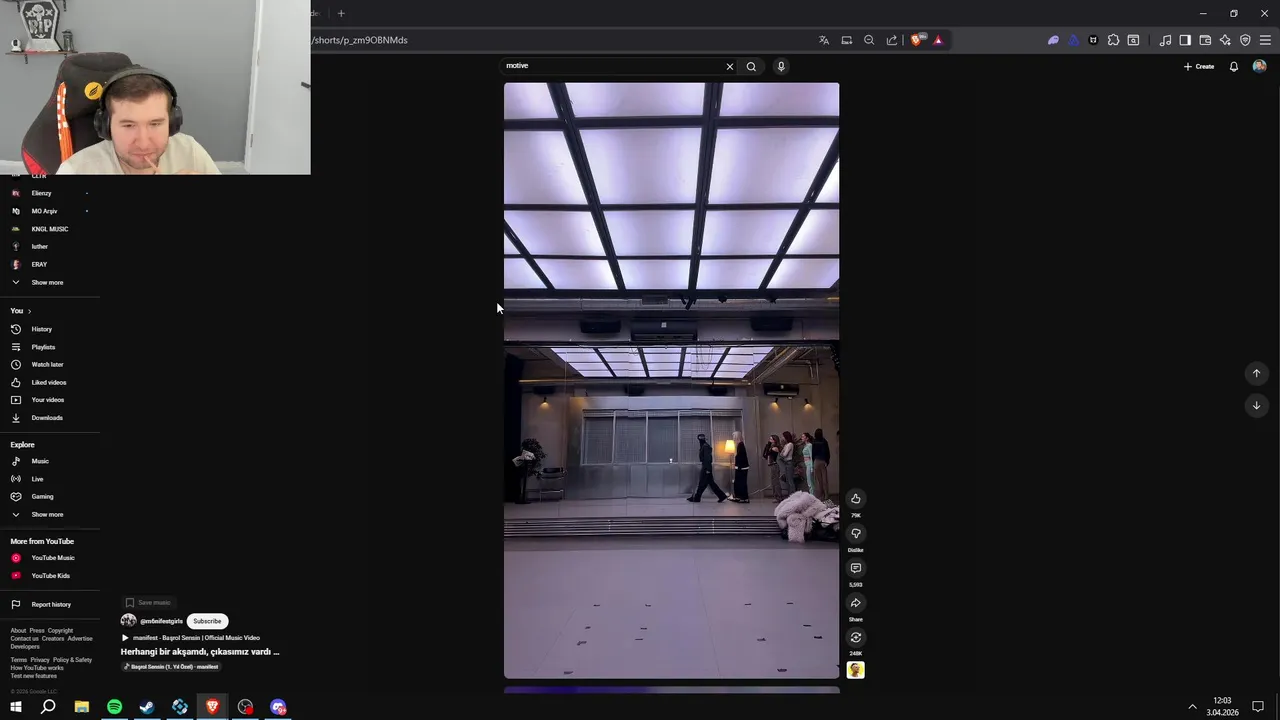
Task: Open the remix button on the Short
Action: (x=855, y=637)
